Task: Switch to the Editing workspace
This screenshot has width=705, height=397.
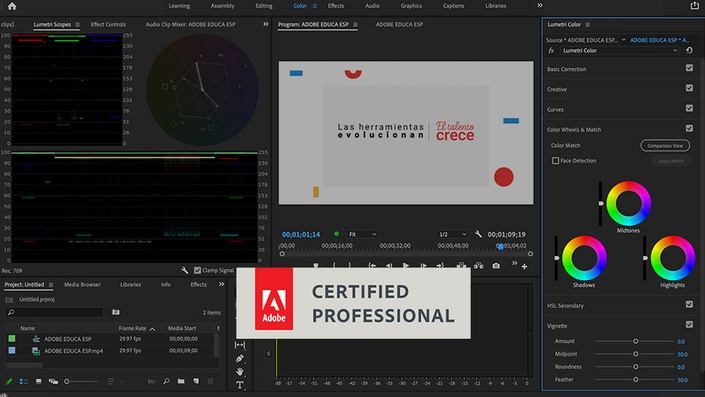Action: tap(264, 6)
